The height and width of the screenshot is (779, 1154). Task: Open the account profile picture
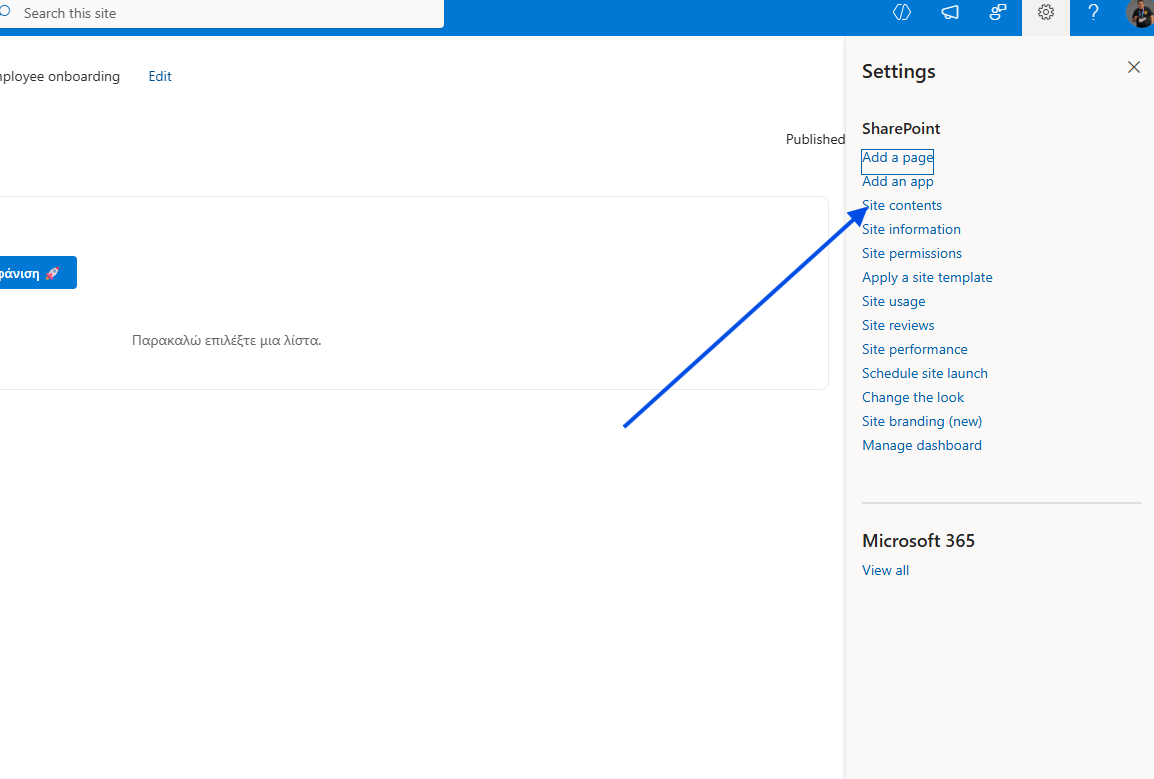[x=1141, y=13]
